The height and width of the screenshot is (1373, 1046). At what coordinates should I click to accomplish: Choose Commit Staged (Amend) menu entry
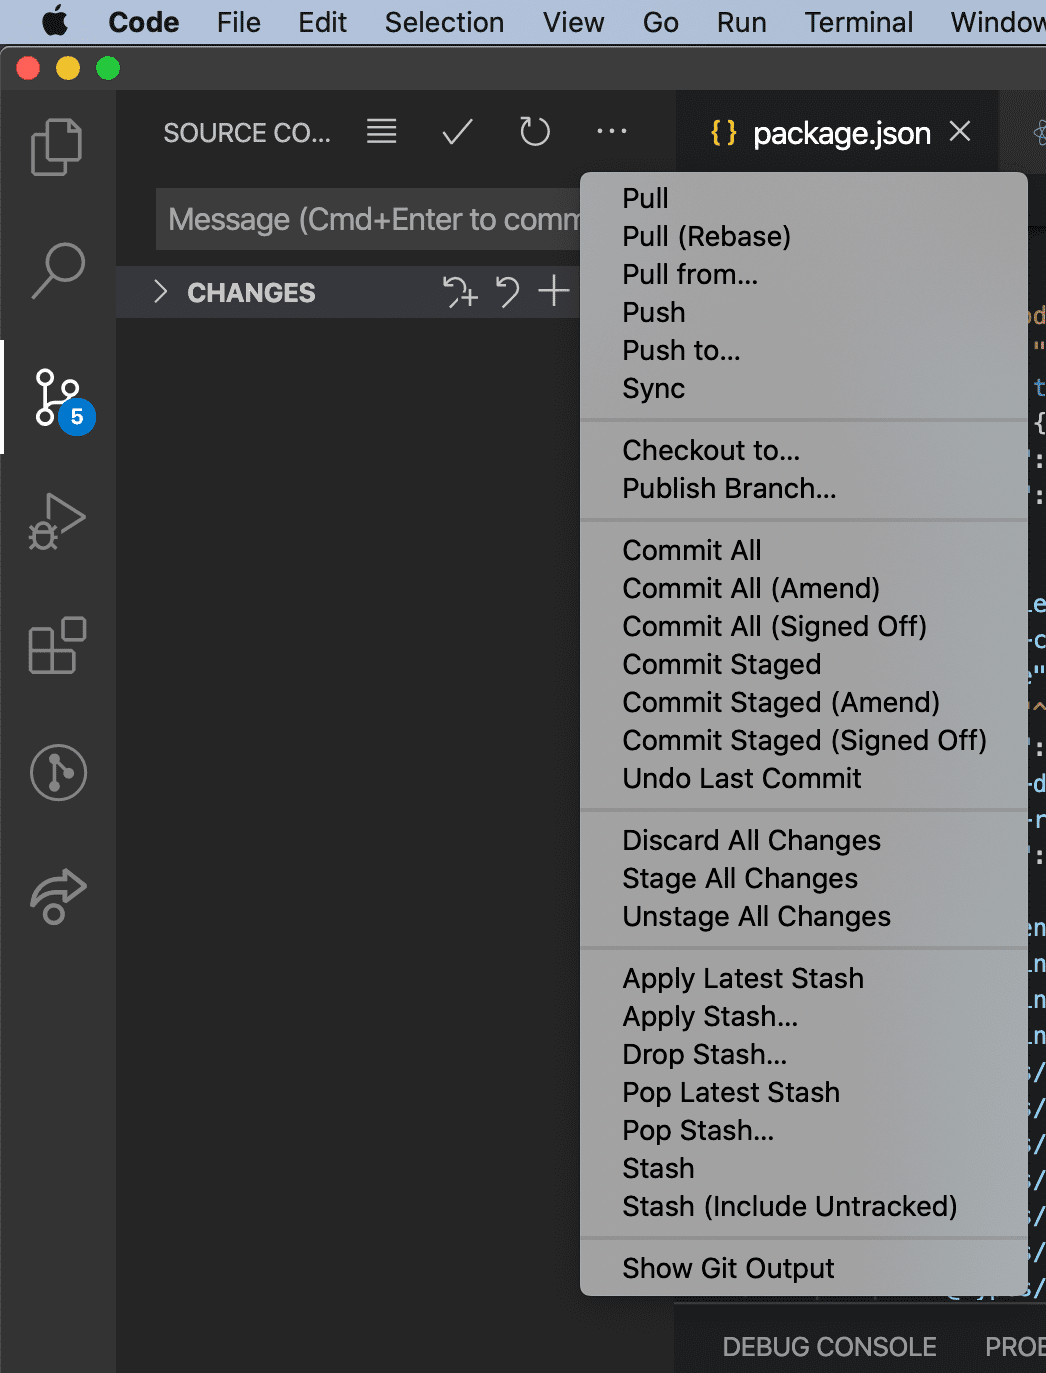coord(780,703)
